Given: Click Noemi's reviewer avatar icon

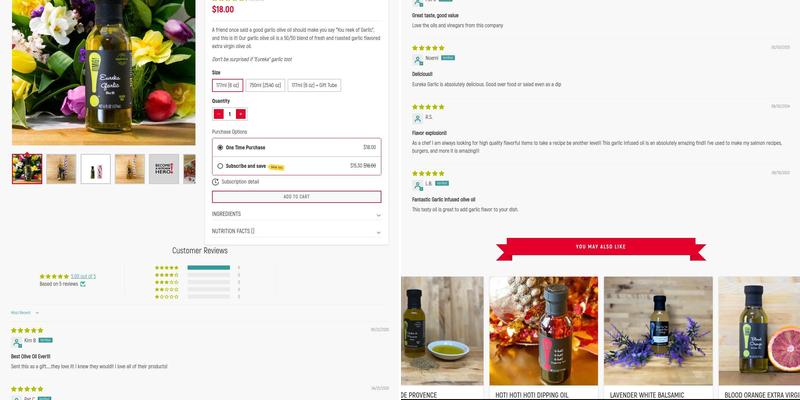Looking at the screenshot, I should [x=417, y=59].
